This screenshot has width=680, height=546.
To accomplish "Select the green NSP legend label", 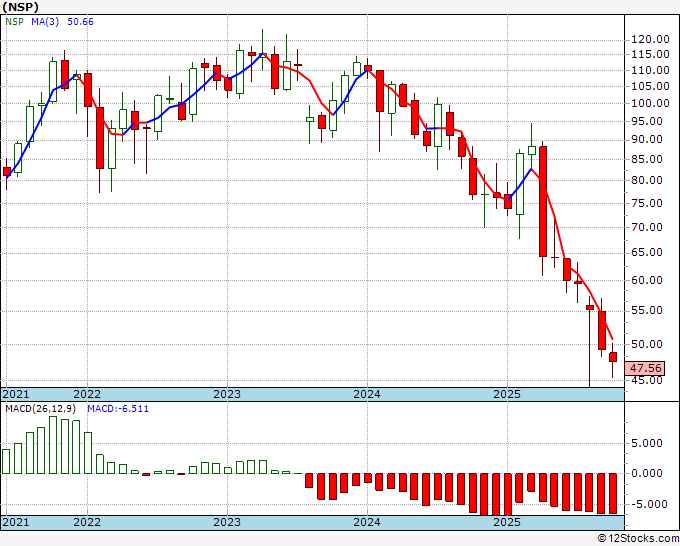I will click(x=14, y=22).
